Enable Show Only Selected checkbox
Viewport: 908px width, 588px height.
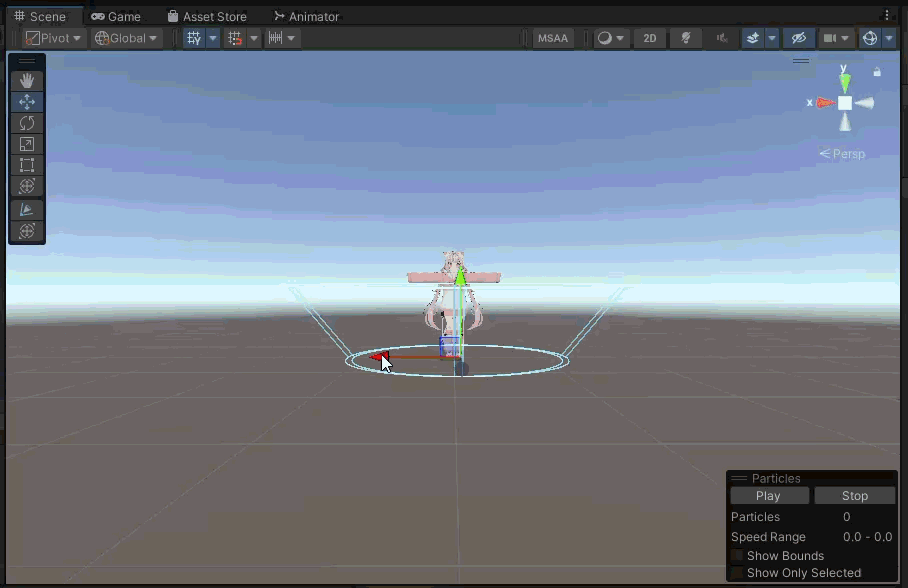point(738,573)
